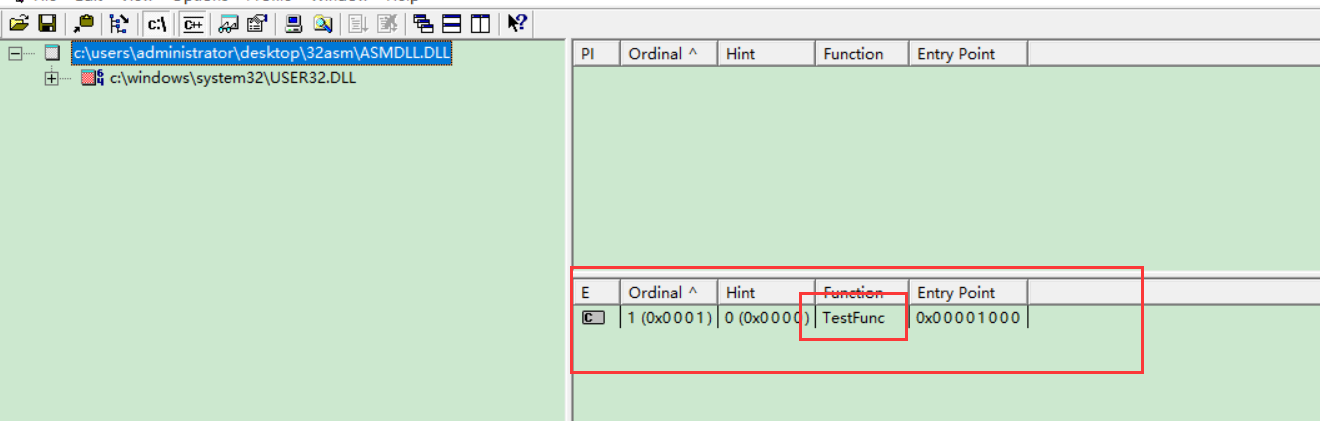
Task: Expand the USER32.DLL tree node
Action: (x=52, y=78)
